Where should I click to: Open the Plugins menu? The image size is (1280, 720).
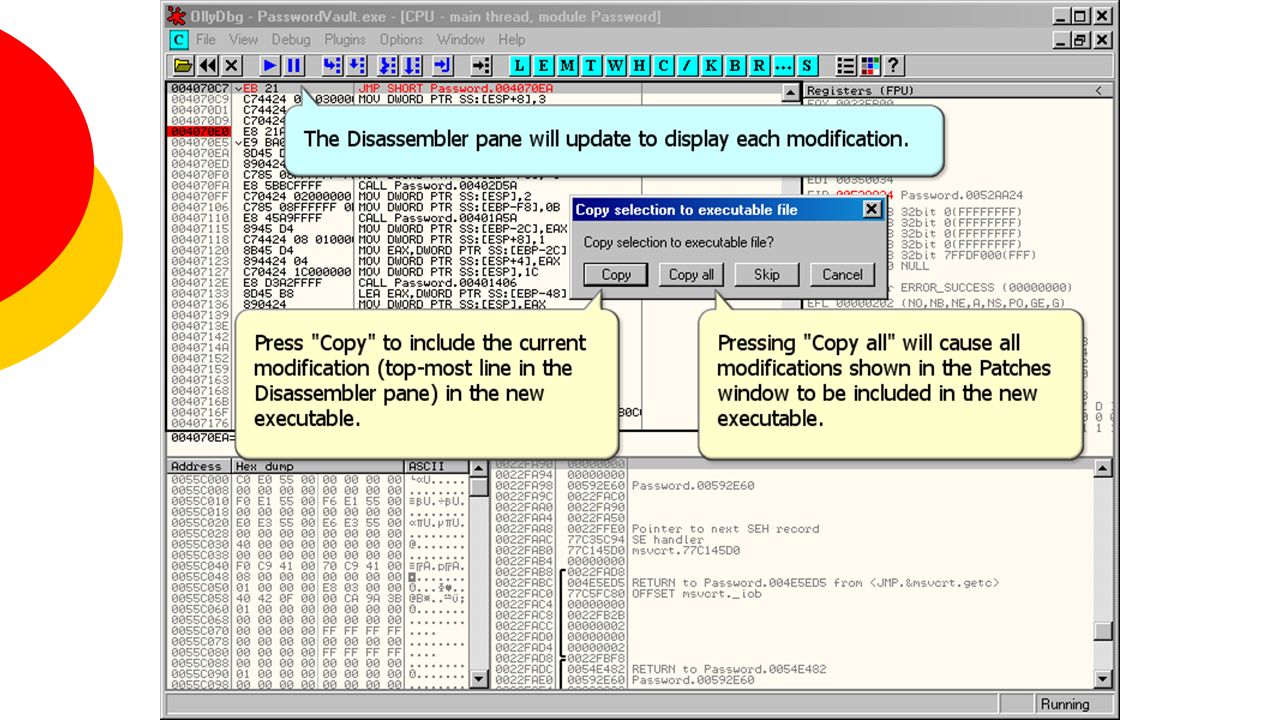point(345,40)
